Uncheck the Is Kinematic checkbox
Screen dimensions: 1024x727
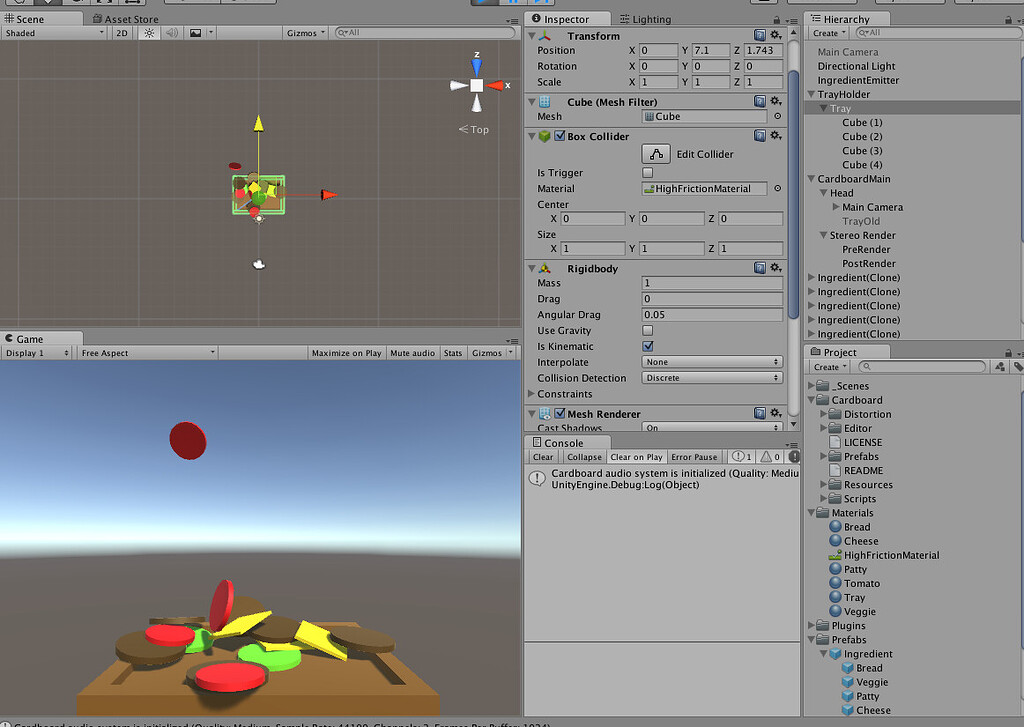[647, 346]
